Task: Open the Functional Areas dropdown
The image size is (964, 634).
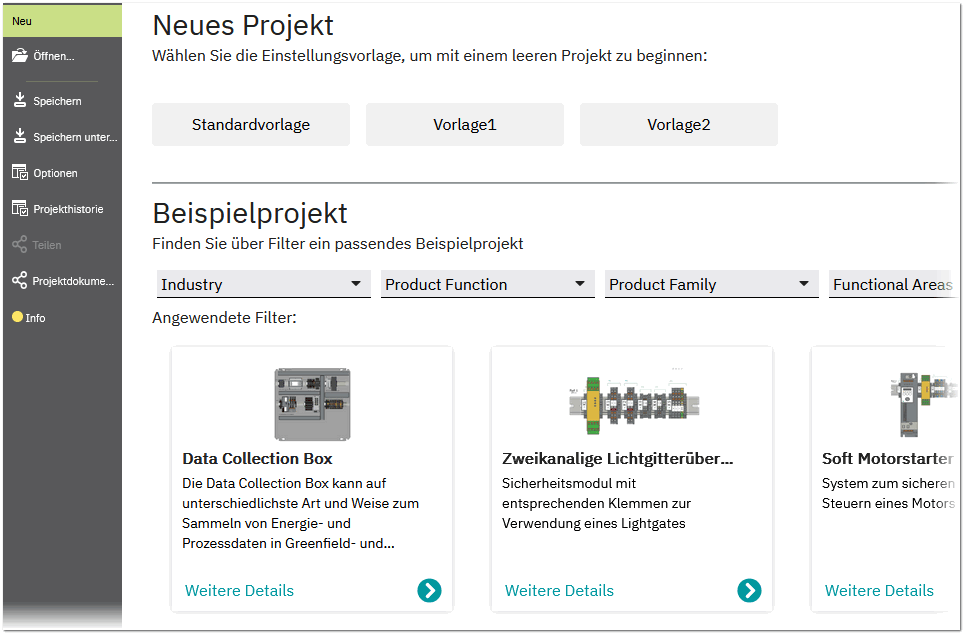Action: pyautogui.click(x=893, y=284)
